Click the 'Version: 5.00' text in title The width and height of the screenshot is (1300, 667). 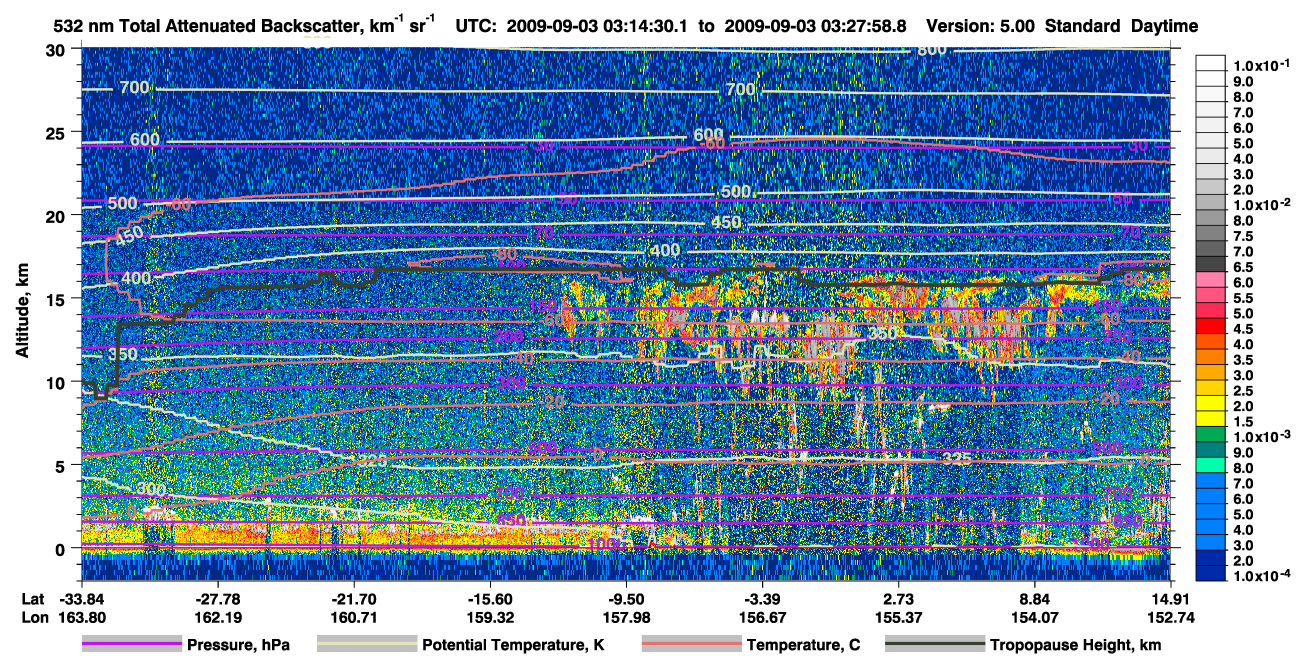click(x=982, y=25)
